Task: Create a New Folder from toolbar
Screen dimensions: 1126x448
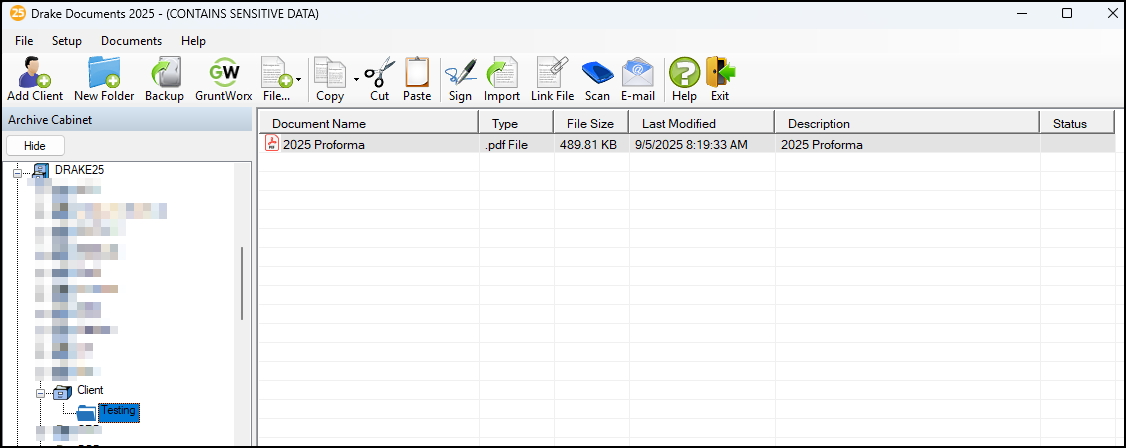Action: coord(103,79)
